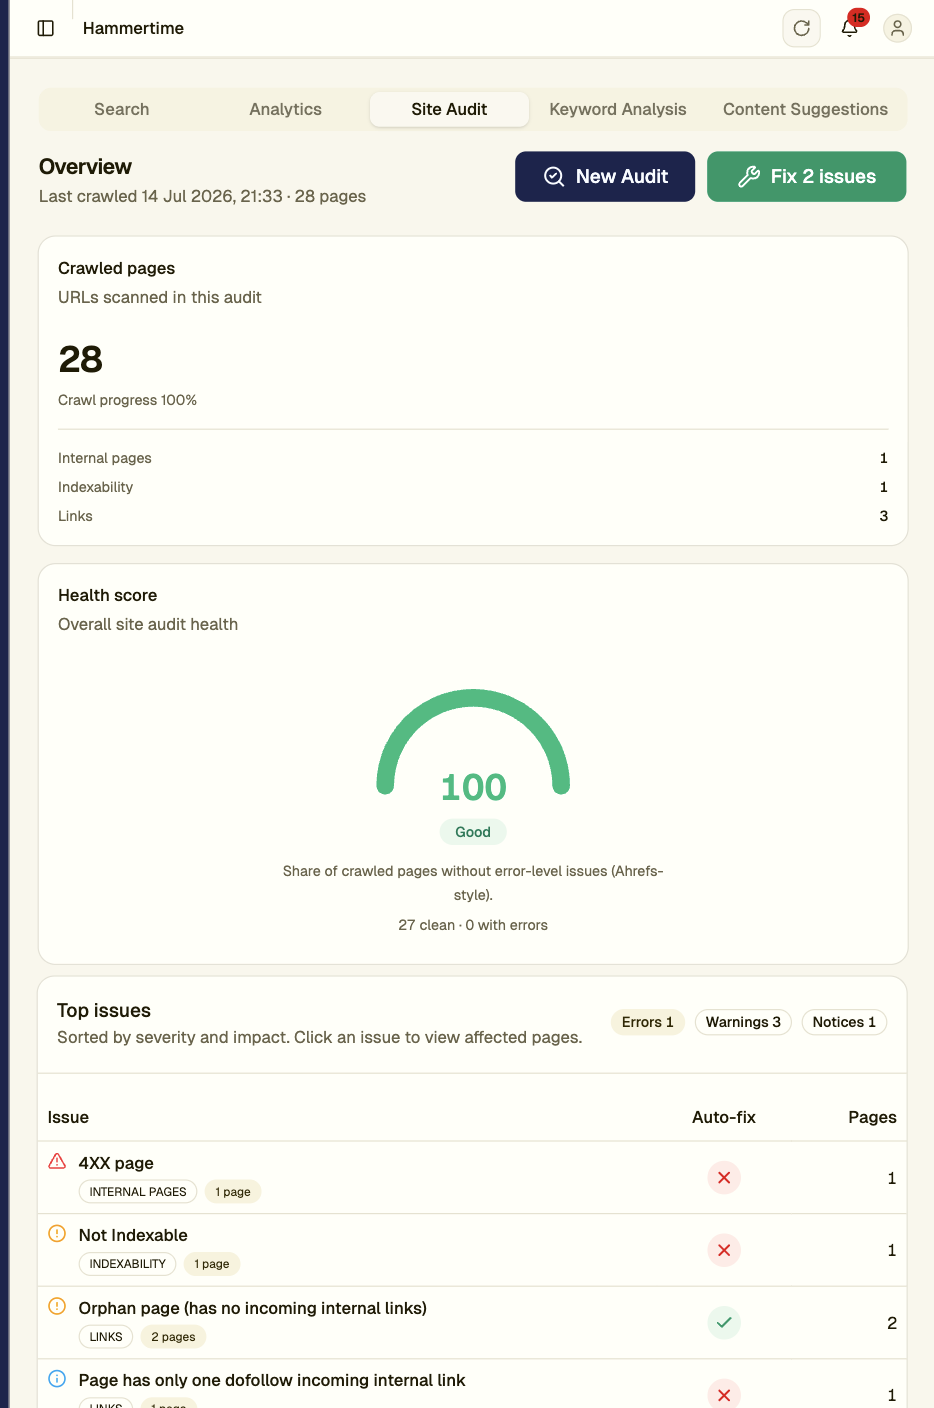Open the Keyword Analysis tab
This screenshot has height=1408, width=934.
coord(618,109)
